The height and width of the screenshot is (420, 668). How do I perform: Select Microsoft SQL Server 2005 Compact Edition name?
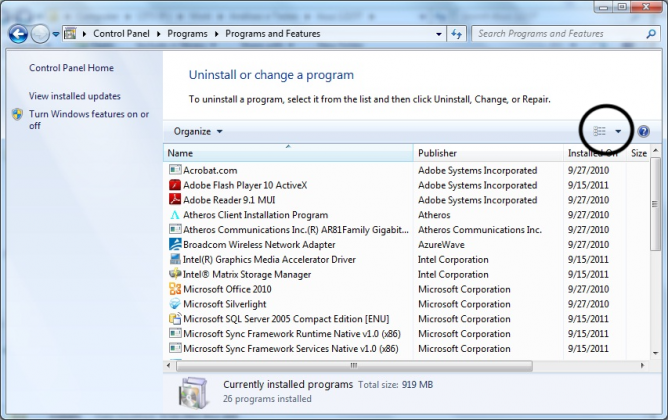pyautogui.click(x=286, y=319)
